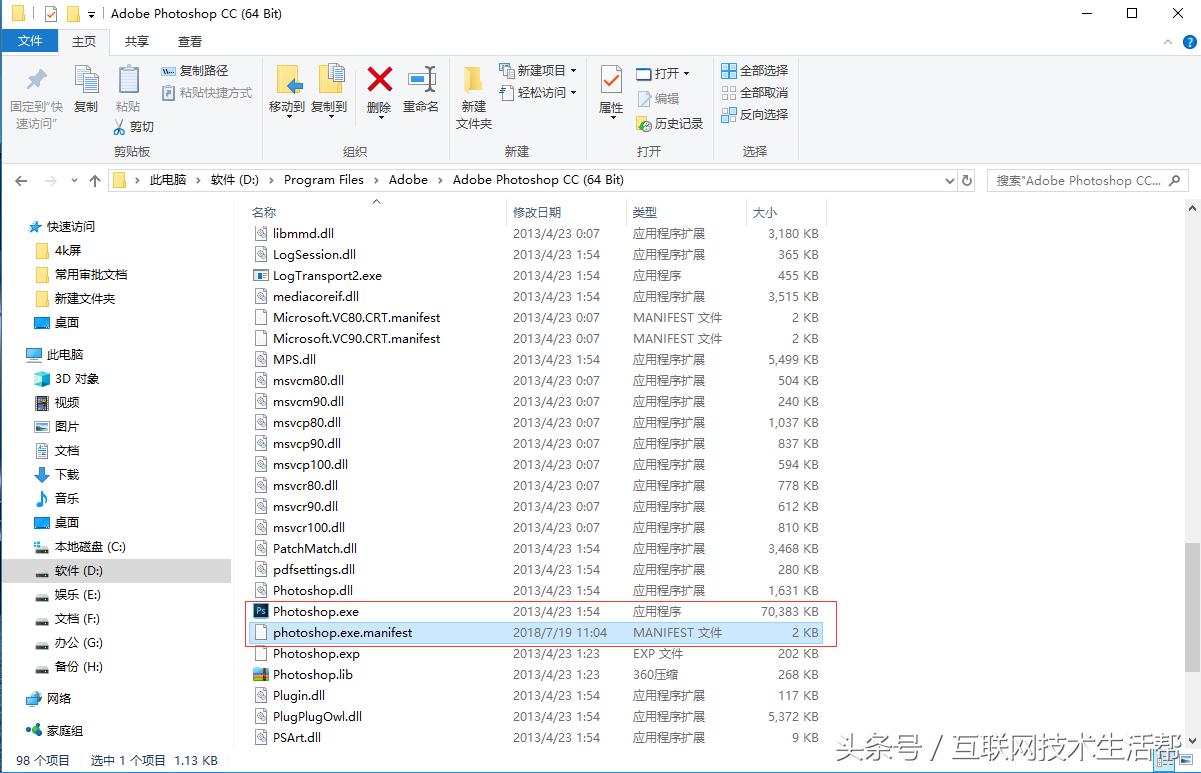Click the Back navigation arrow
This screenshot has height=773, width=1201.
pos(22,181)
